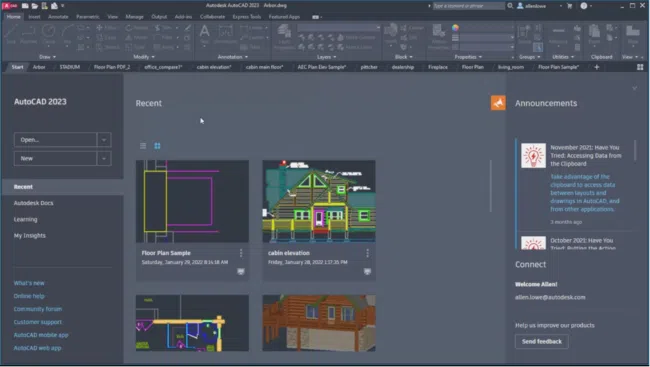Click the Open... button

(x=56, y=140)
